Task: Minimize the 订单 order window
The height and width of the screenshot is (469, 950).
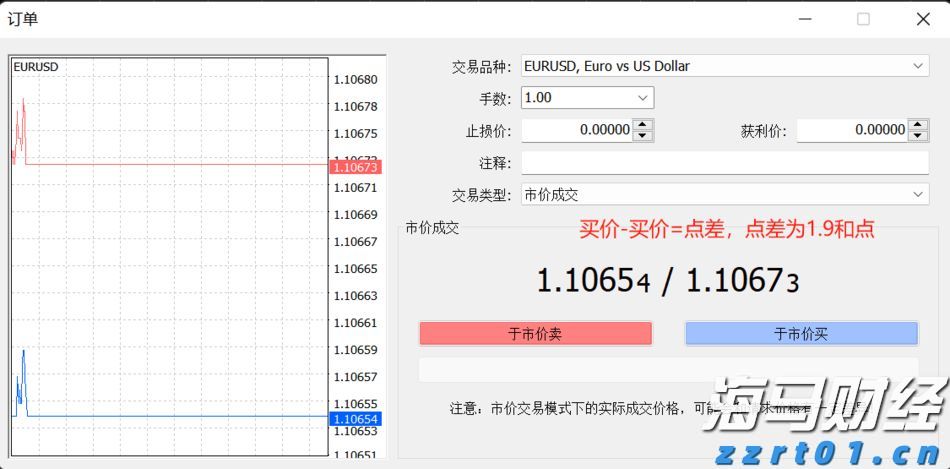Action: tap(805, 19)
